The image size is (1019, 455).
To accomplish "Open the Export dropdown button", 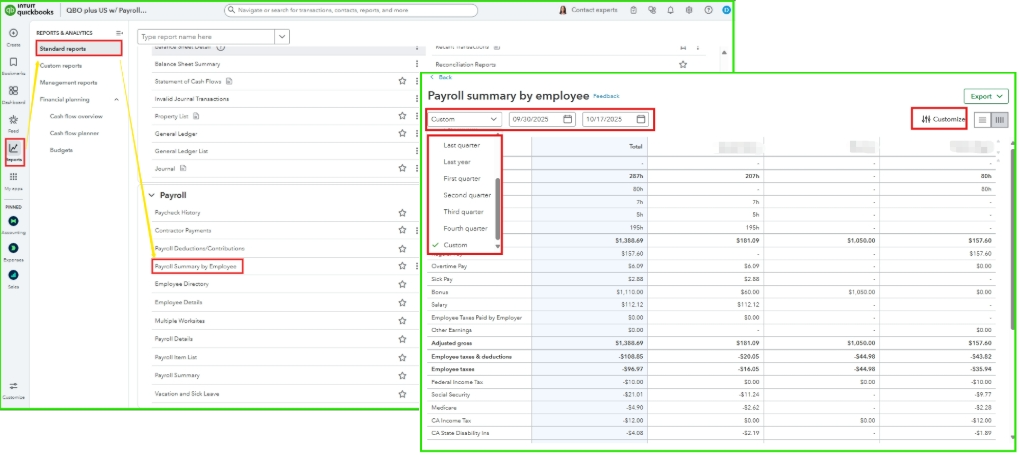I will (985, 96).
